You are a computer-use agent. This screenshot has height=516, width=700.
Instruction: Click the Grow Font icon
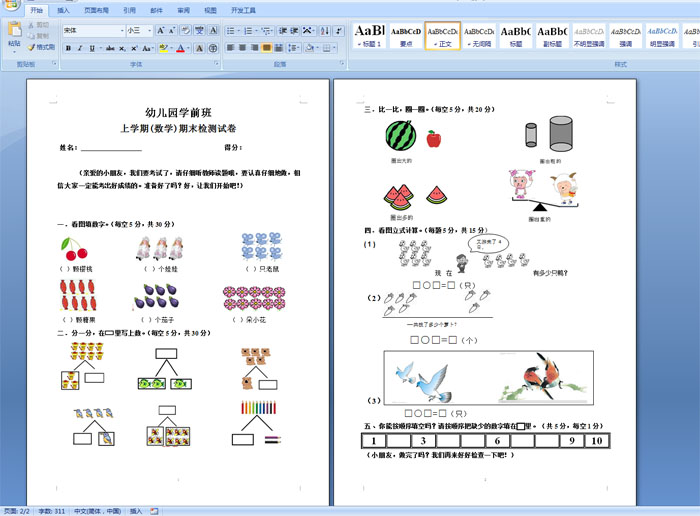click(161, 30)
